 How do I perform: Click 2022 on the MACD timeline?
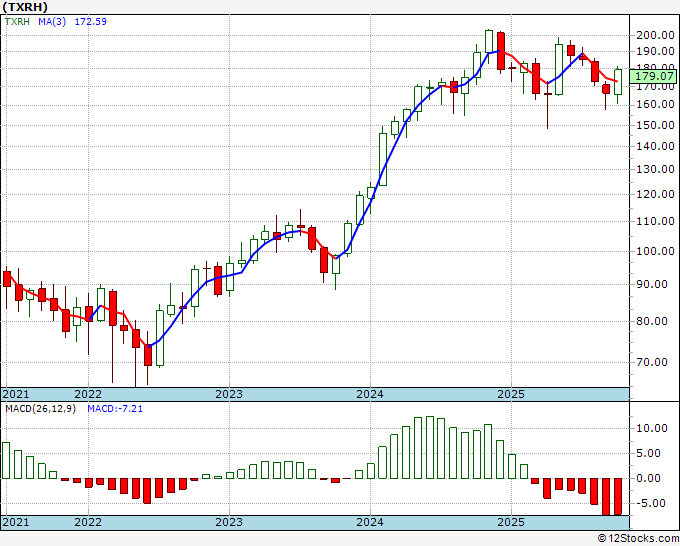coord(88,522)
